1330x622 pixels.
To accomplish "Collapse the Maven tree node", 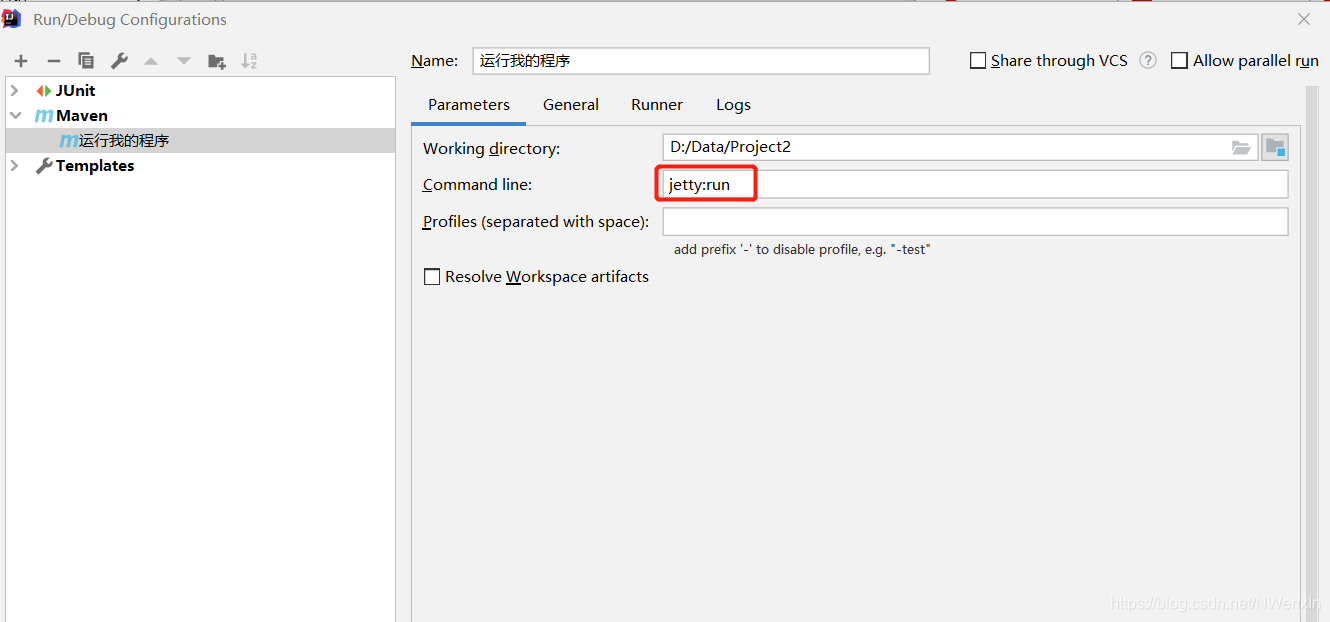I will (15, 115).
